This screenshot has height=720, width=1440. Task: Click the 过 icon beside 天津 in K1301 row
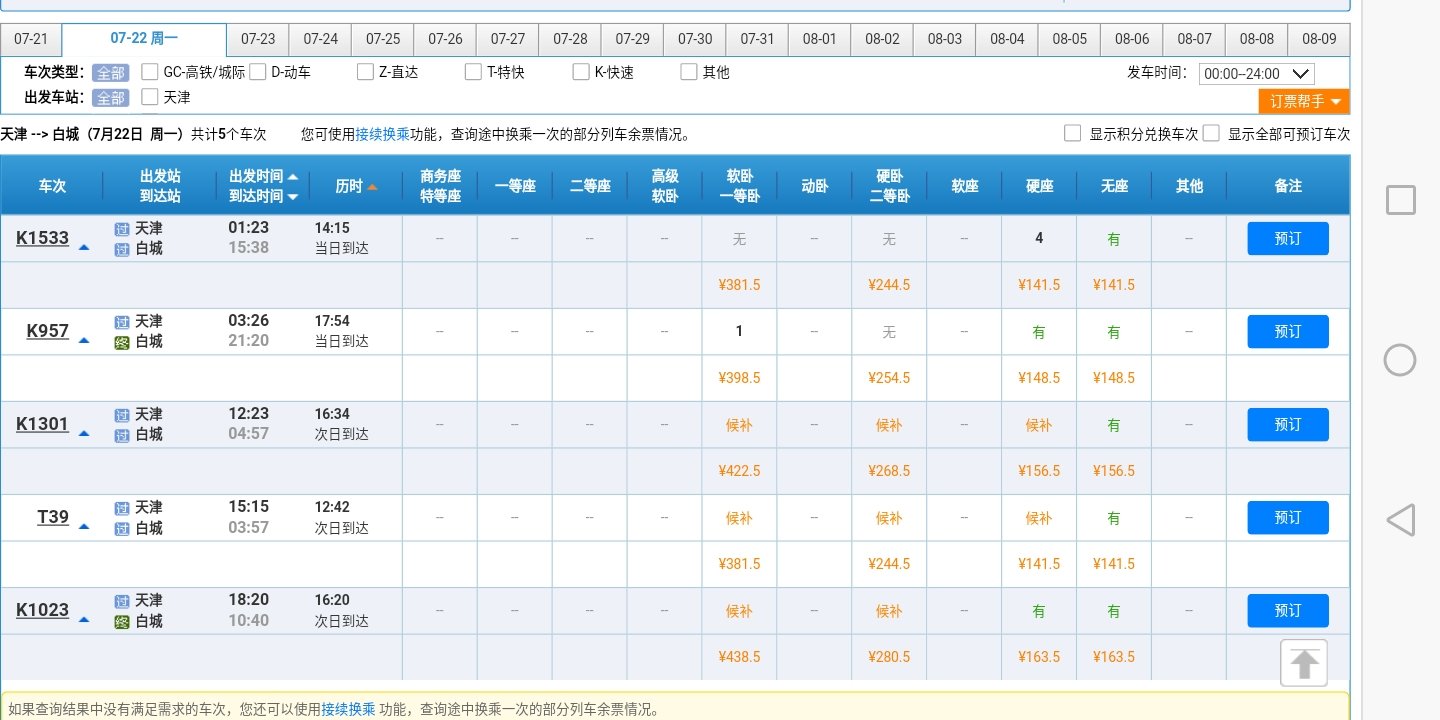pyautogui.click(x=122, y=414)
